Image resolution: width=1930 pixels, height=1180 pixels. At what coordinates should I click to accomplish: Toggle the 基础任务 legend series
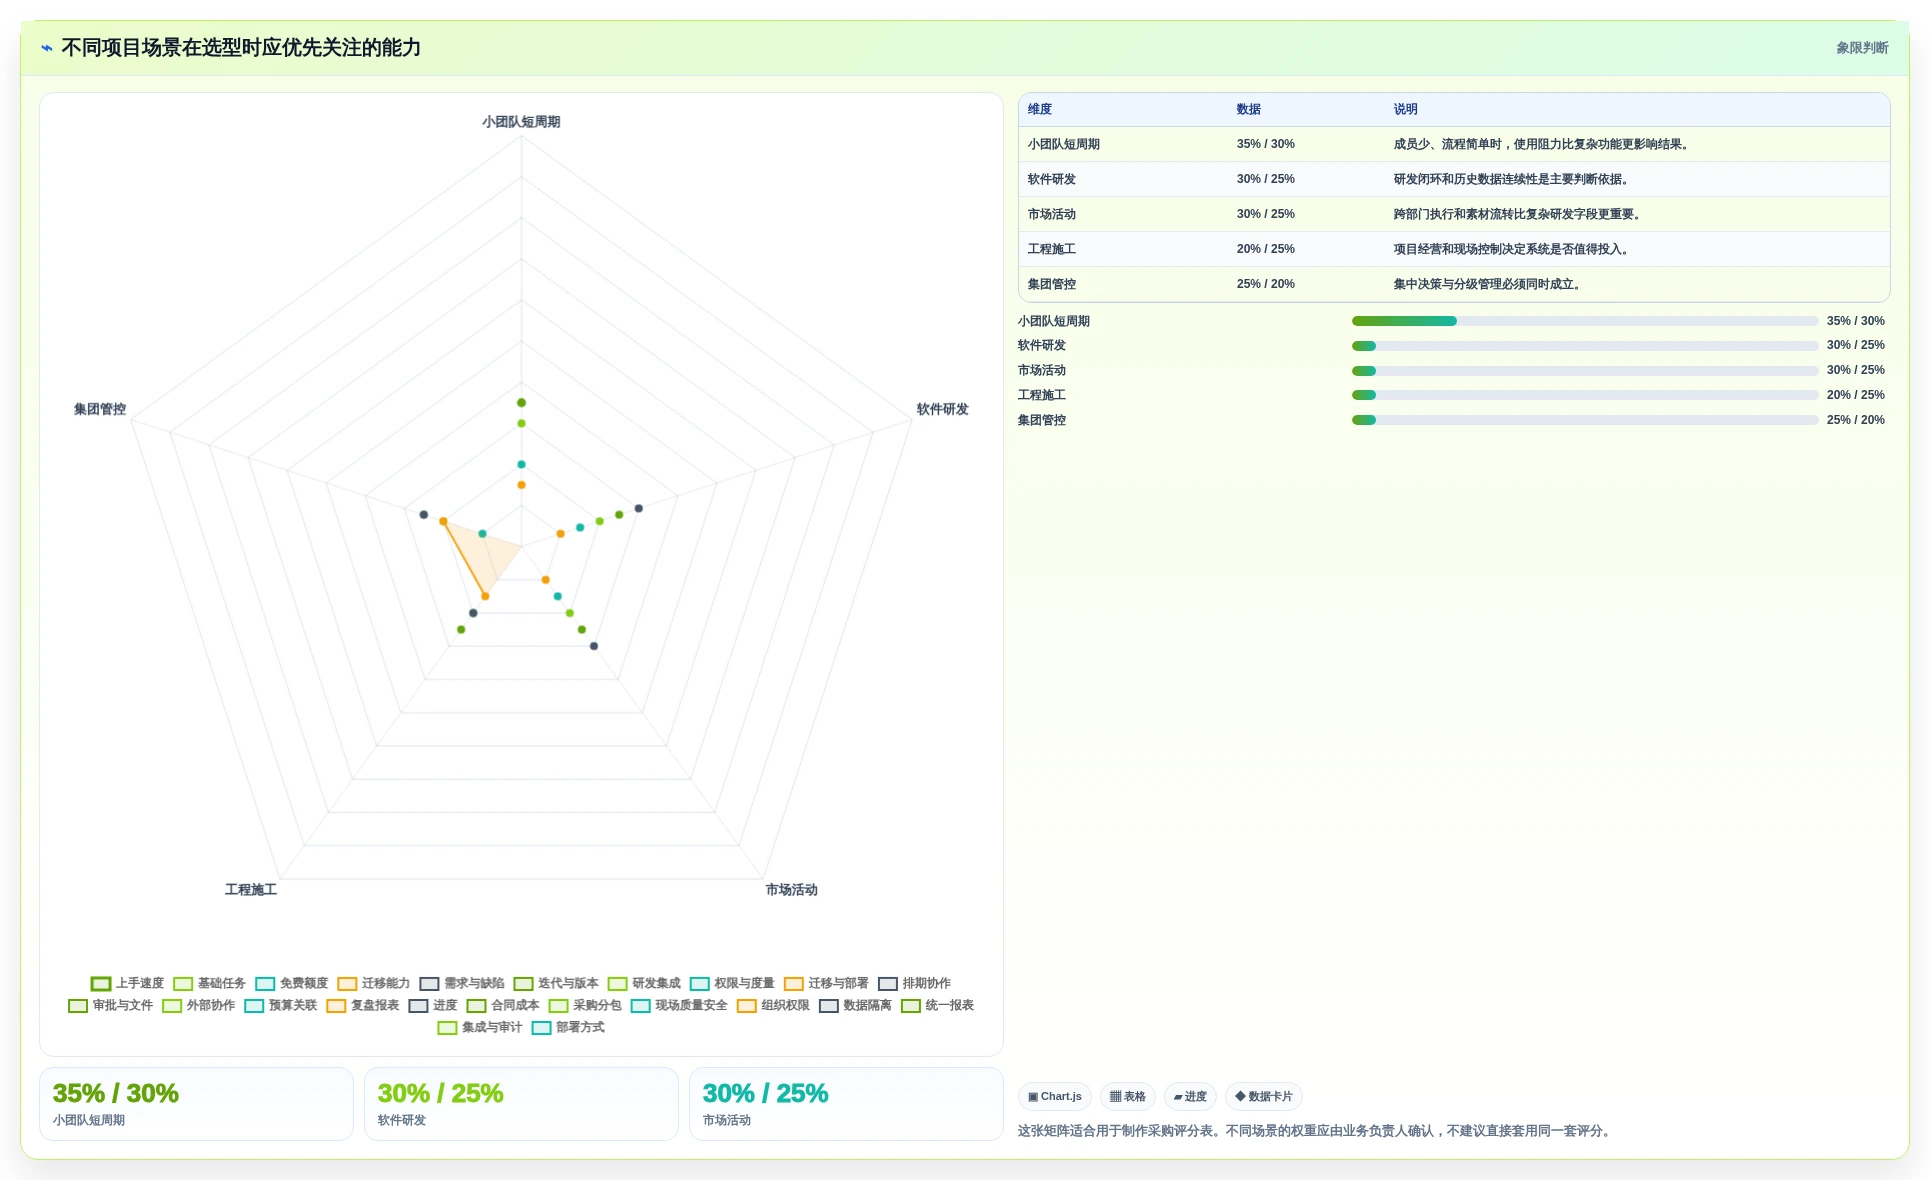pyautogui.click(x=209, y=984)
